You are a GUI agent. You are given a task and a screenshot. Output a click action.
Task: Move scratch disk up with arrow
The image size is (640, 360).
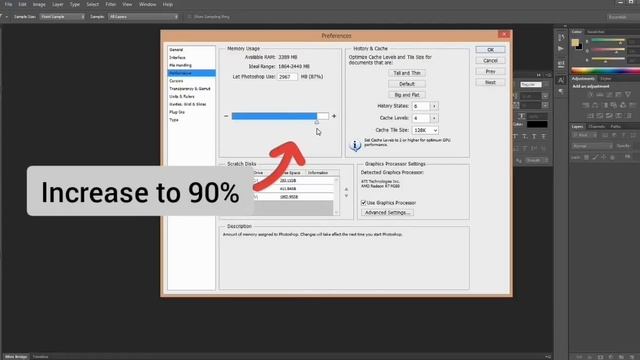pos(346,189)
